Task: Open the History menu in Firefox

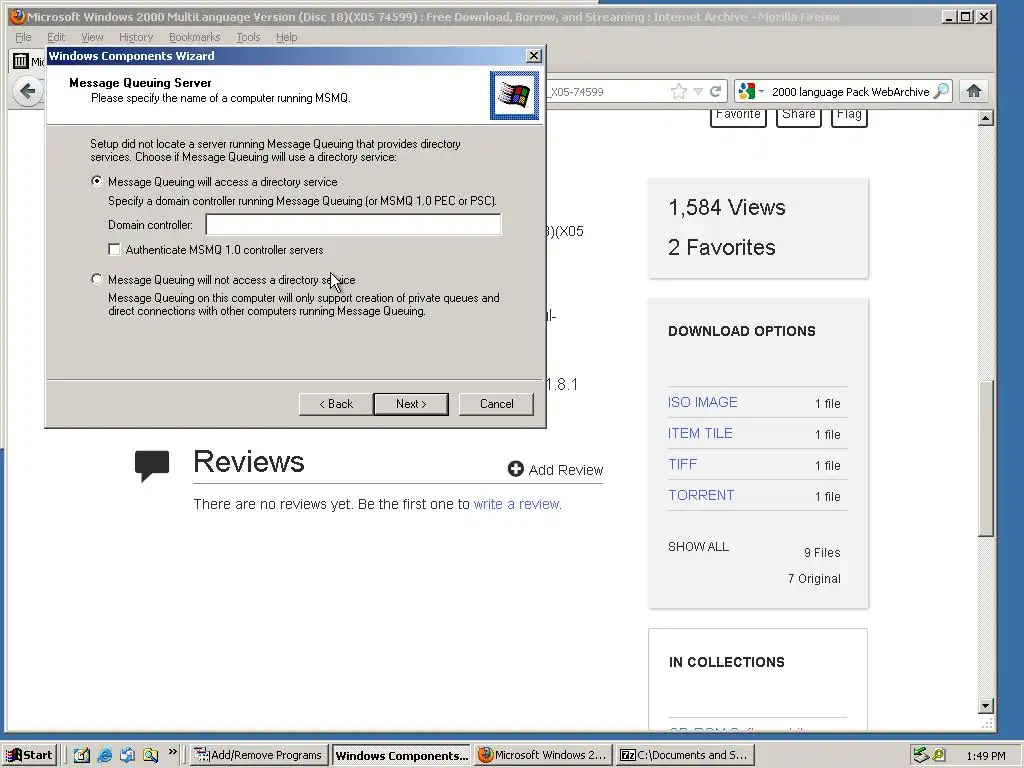Action: (136, 37)
